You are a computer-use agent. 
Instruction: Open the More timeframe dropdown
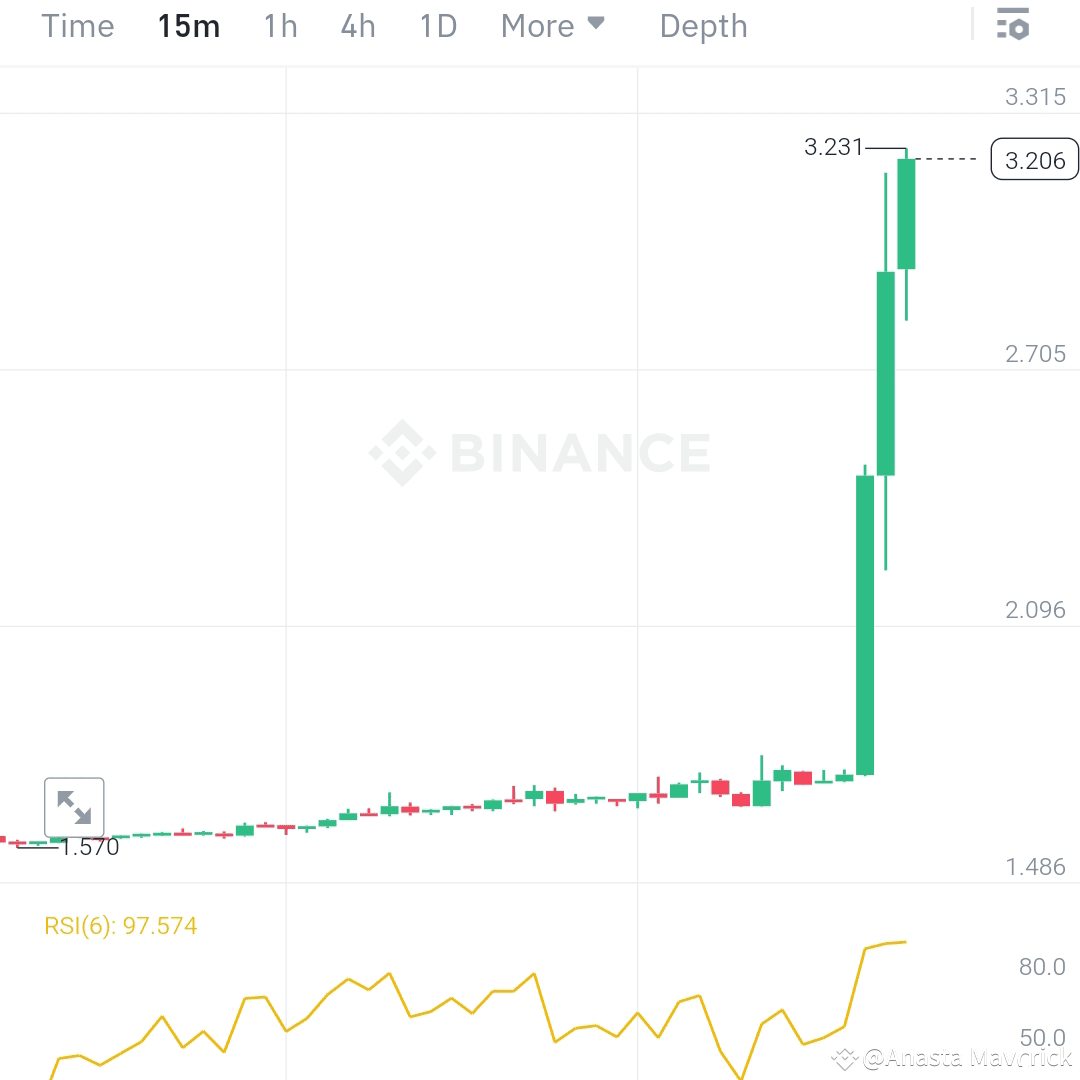coord(553,26)
